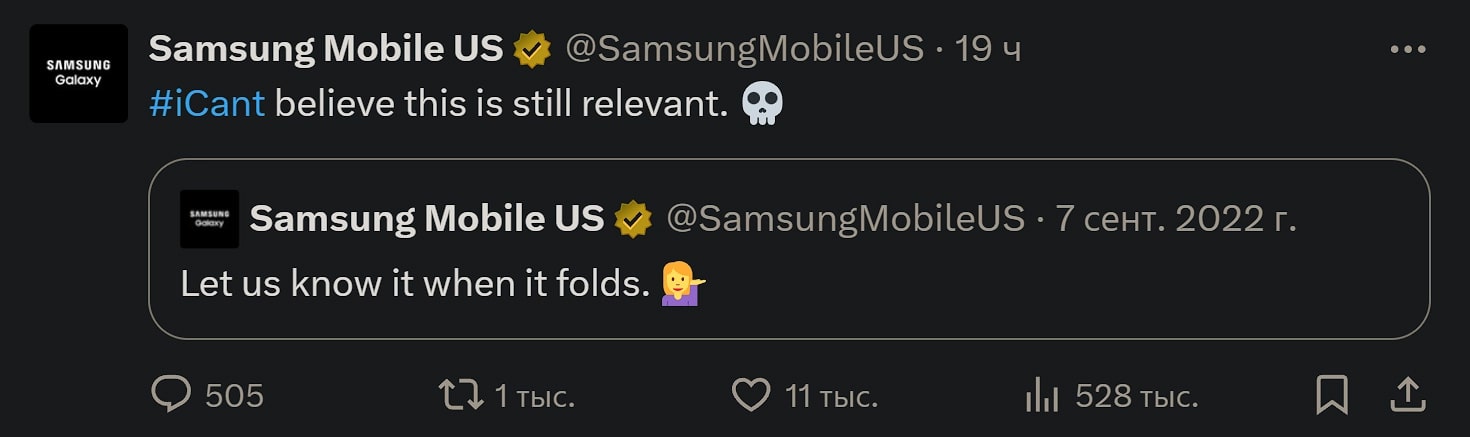Bookmark this tweet
Image resolution: width=1470 pixels, height=437 pixels.
pos(1332,395)
